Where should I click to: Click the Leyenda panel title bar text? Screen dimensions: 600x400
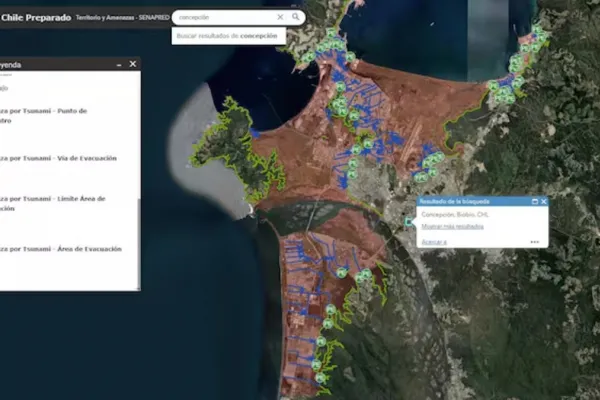[10, 65]
